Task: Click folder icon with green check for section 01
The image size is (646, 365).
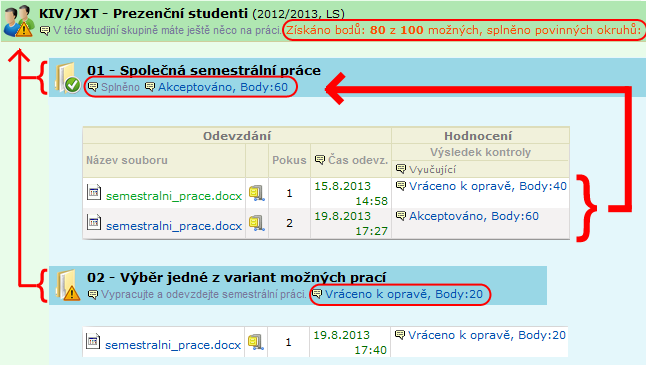Action: (67, 77)
